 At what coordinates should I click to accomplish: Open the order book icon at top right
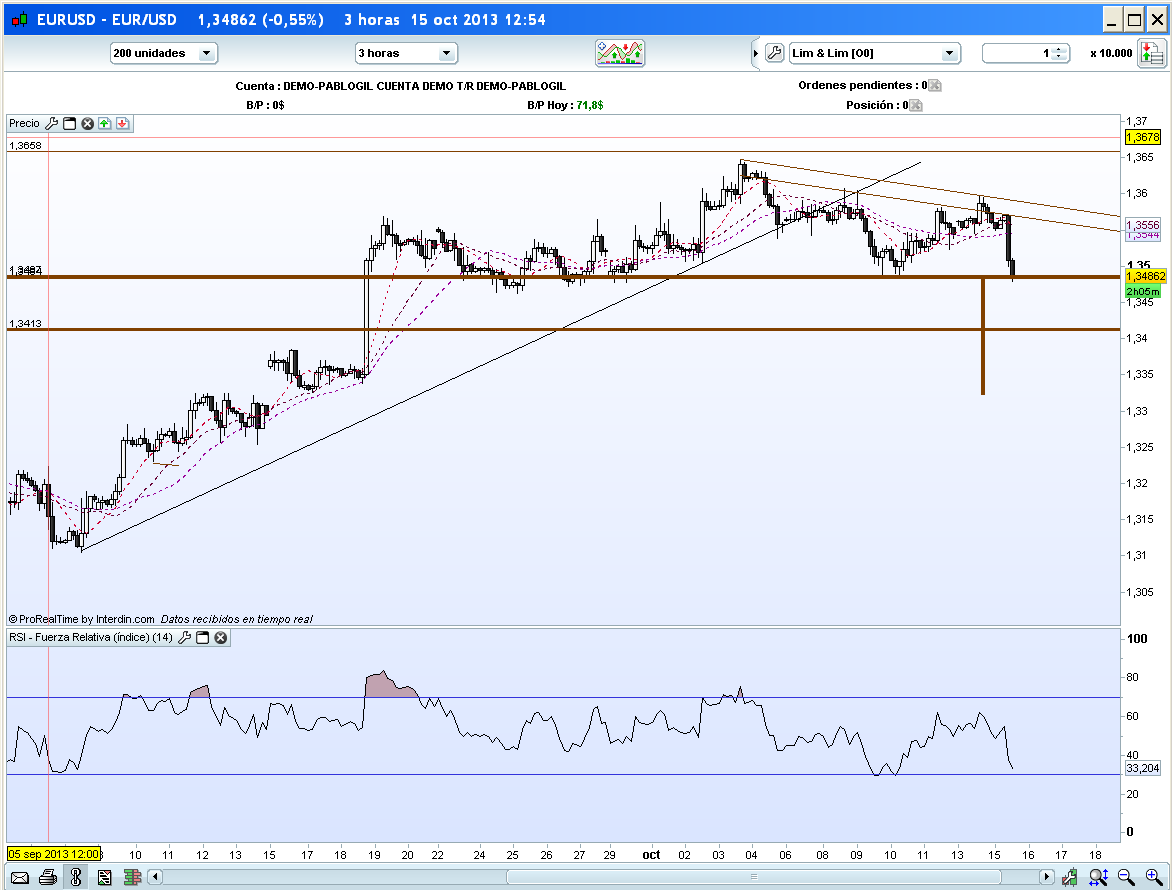click(1149, 53)
